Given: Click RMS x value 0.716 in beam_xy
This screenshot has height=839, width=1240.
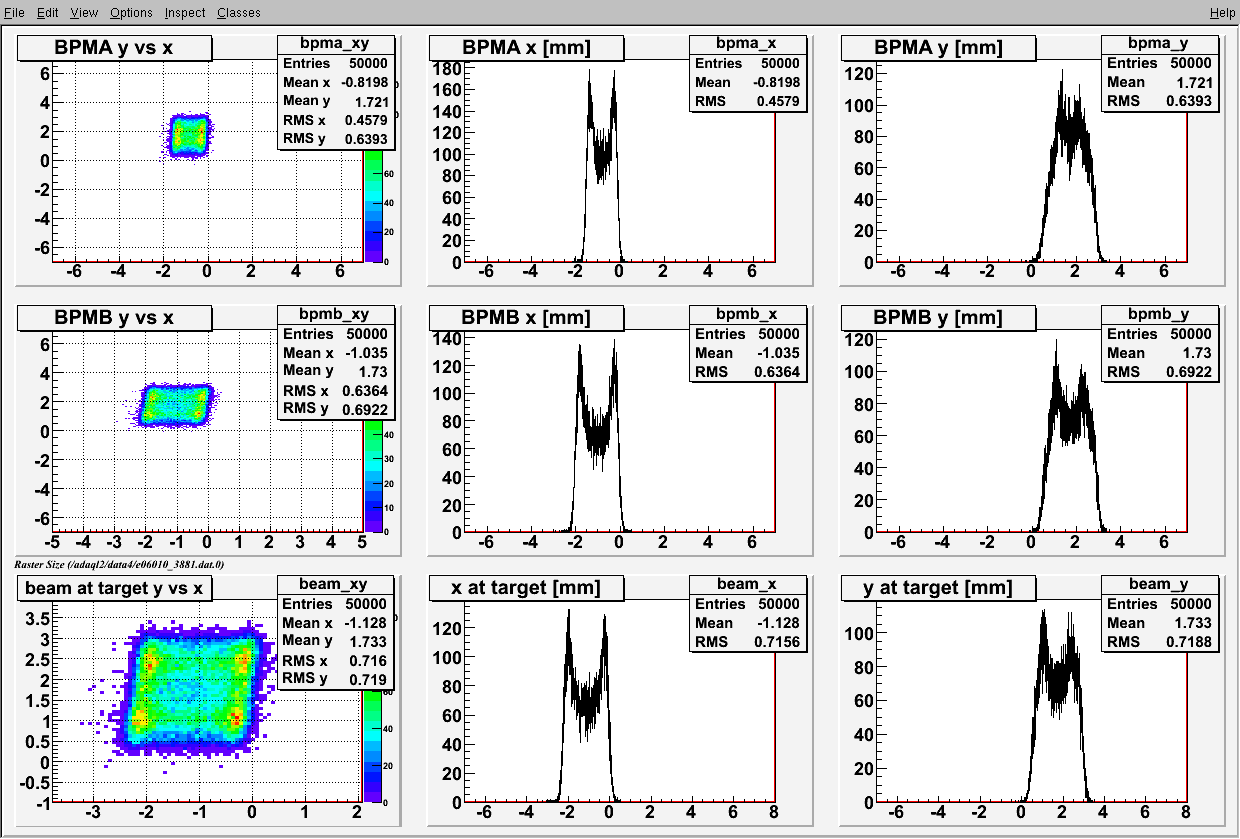Looking at the screenshot, I should [x=369, y=660].
